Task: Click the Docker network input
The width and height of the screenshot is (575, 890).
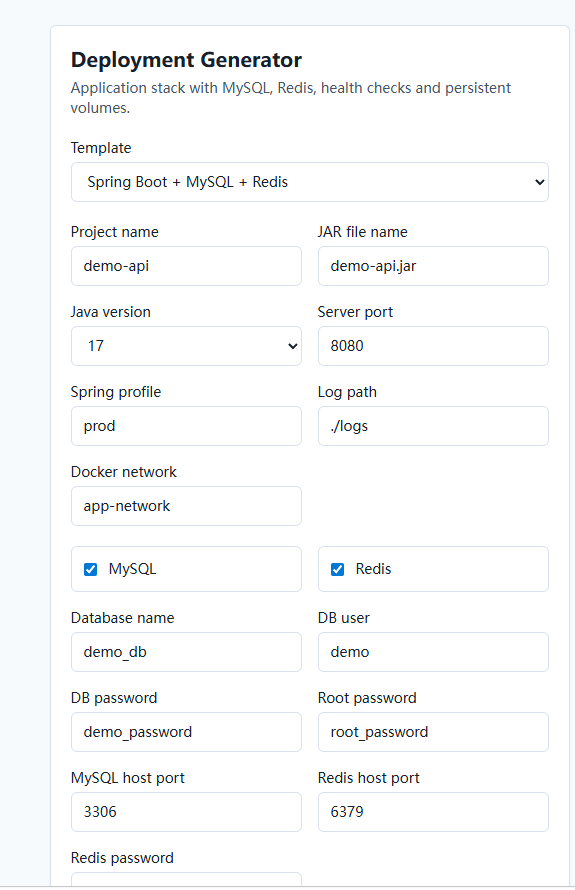Action: pos(186,506)
